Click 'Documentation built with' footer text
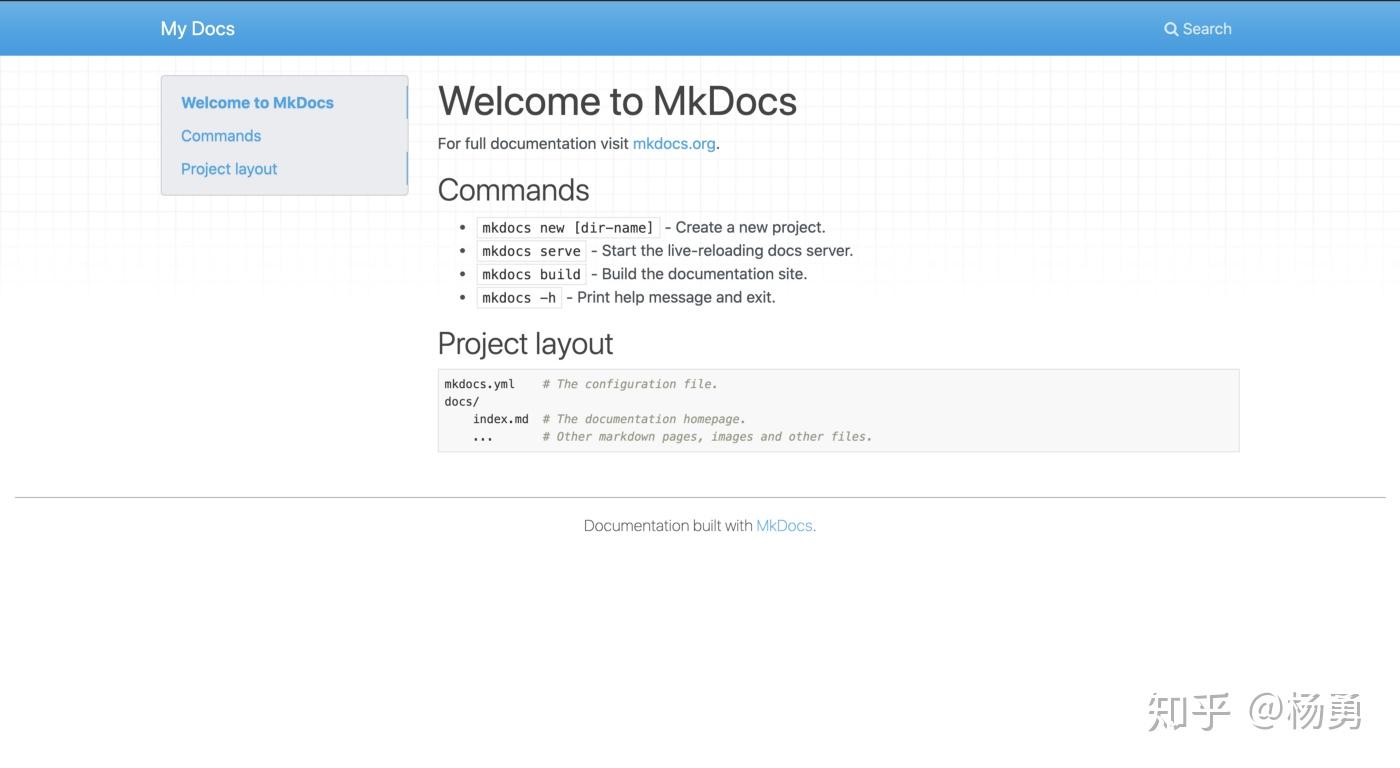1400x768 pixels. click(668, 526)
